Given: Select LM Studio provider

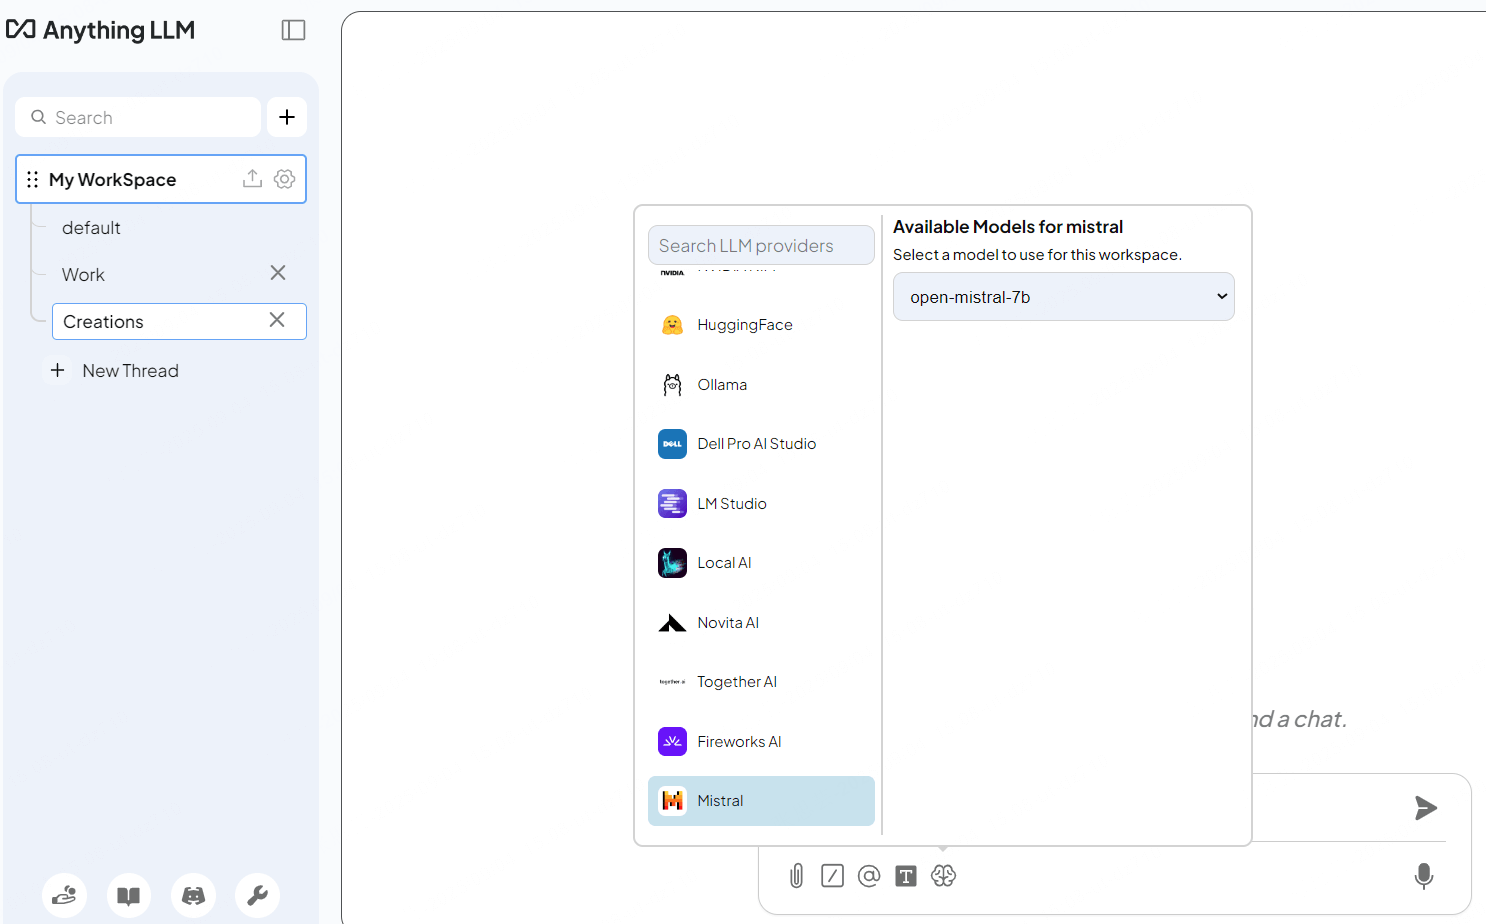Looking at the screenshot, I should tap(761, 504).
